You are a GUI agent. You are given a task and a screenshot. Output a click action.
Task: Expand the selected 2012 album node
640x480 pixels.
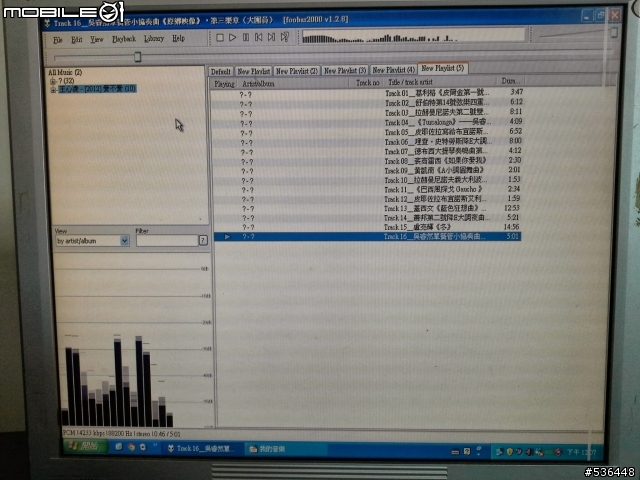coord(53,89)
